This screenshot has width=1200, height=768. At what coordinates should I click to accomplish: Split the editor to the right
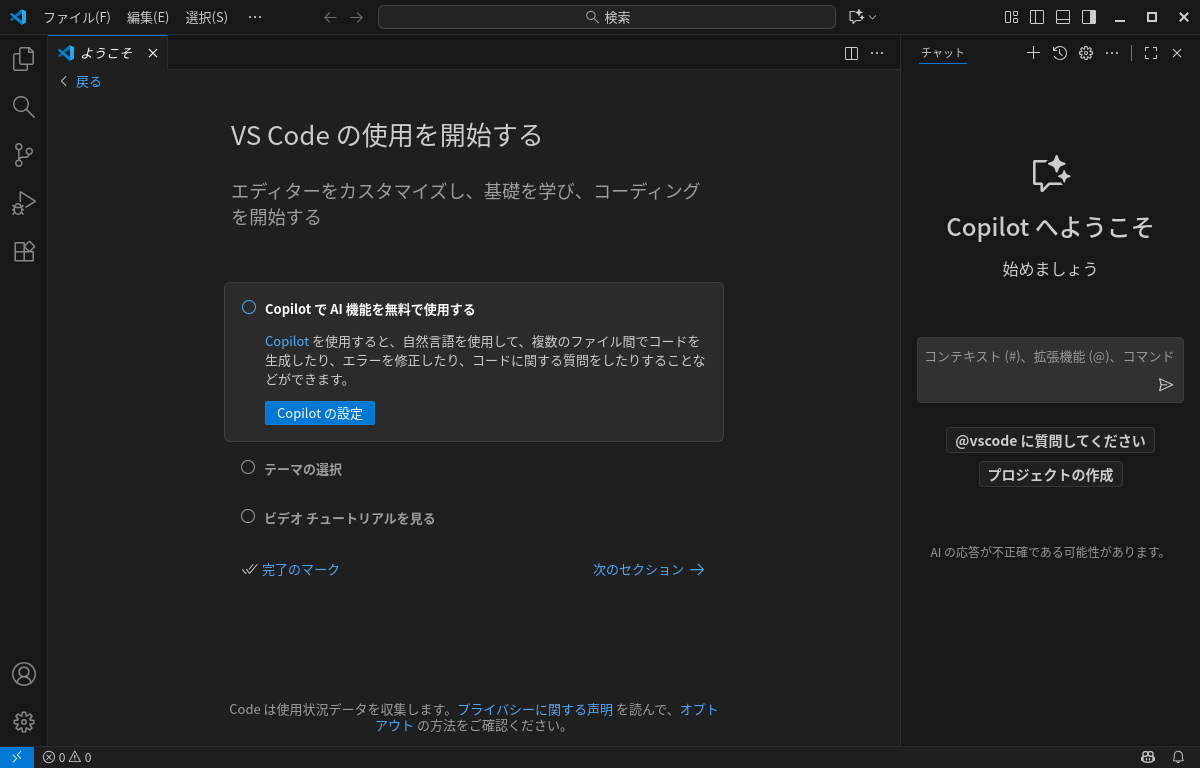point(851,53)
